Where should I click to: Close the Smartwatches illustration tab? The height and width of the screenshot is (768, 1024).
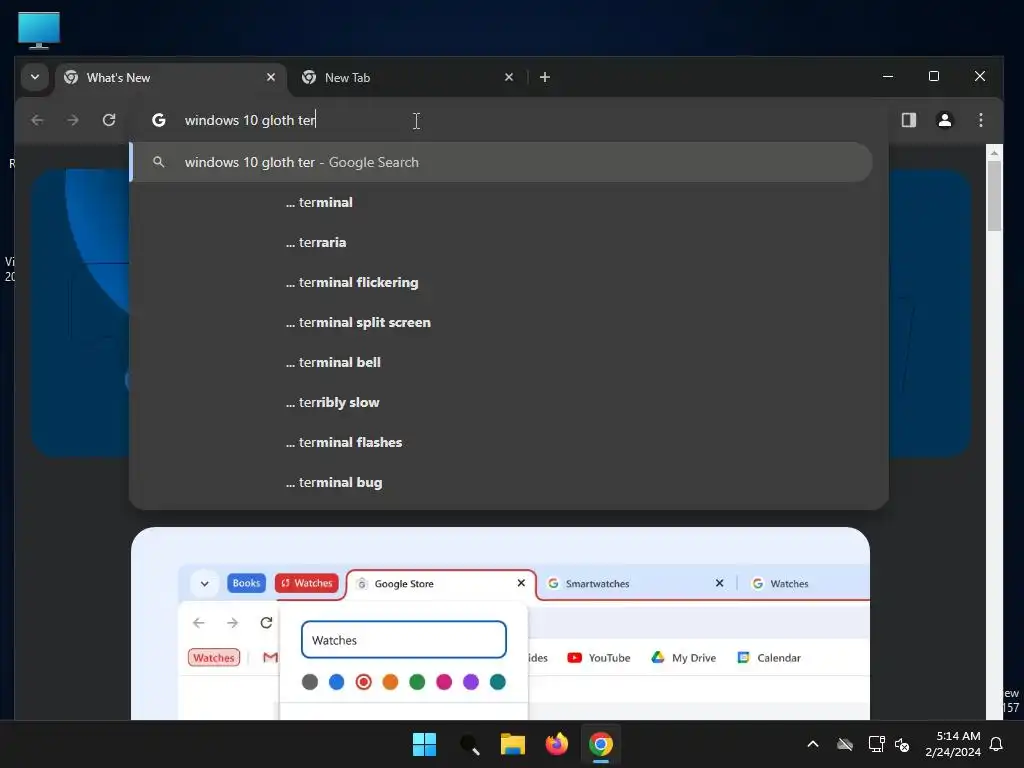tap(719, 583)
